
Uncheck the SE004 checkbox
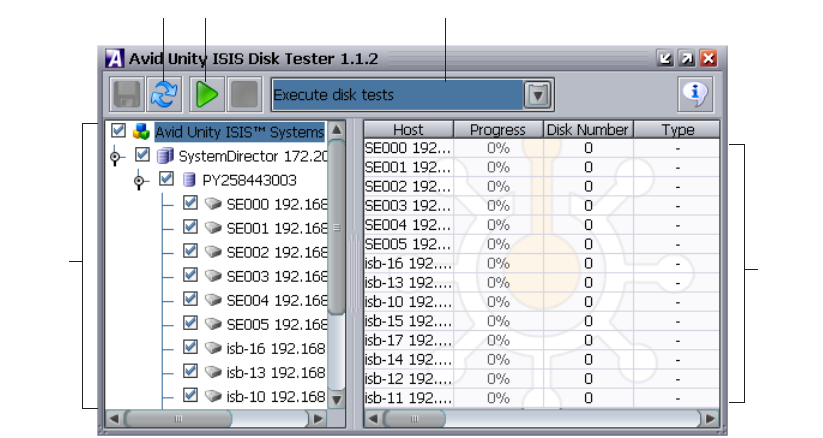[x=191, y=299]
